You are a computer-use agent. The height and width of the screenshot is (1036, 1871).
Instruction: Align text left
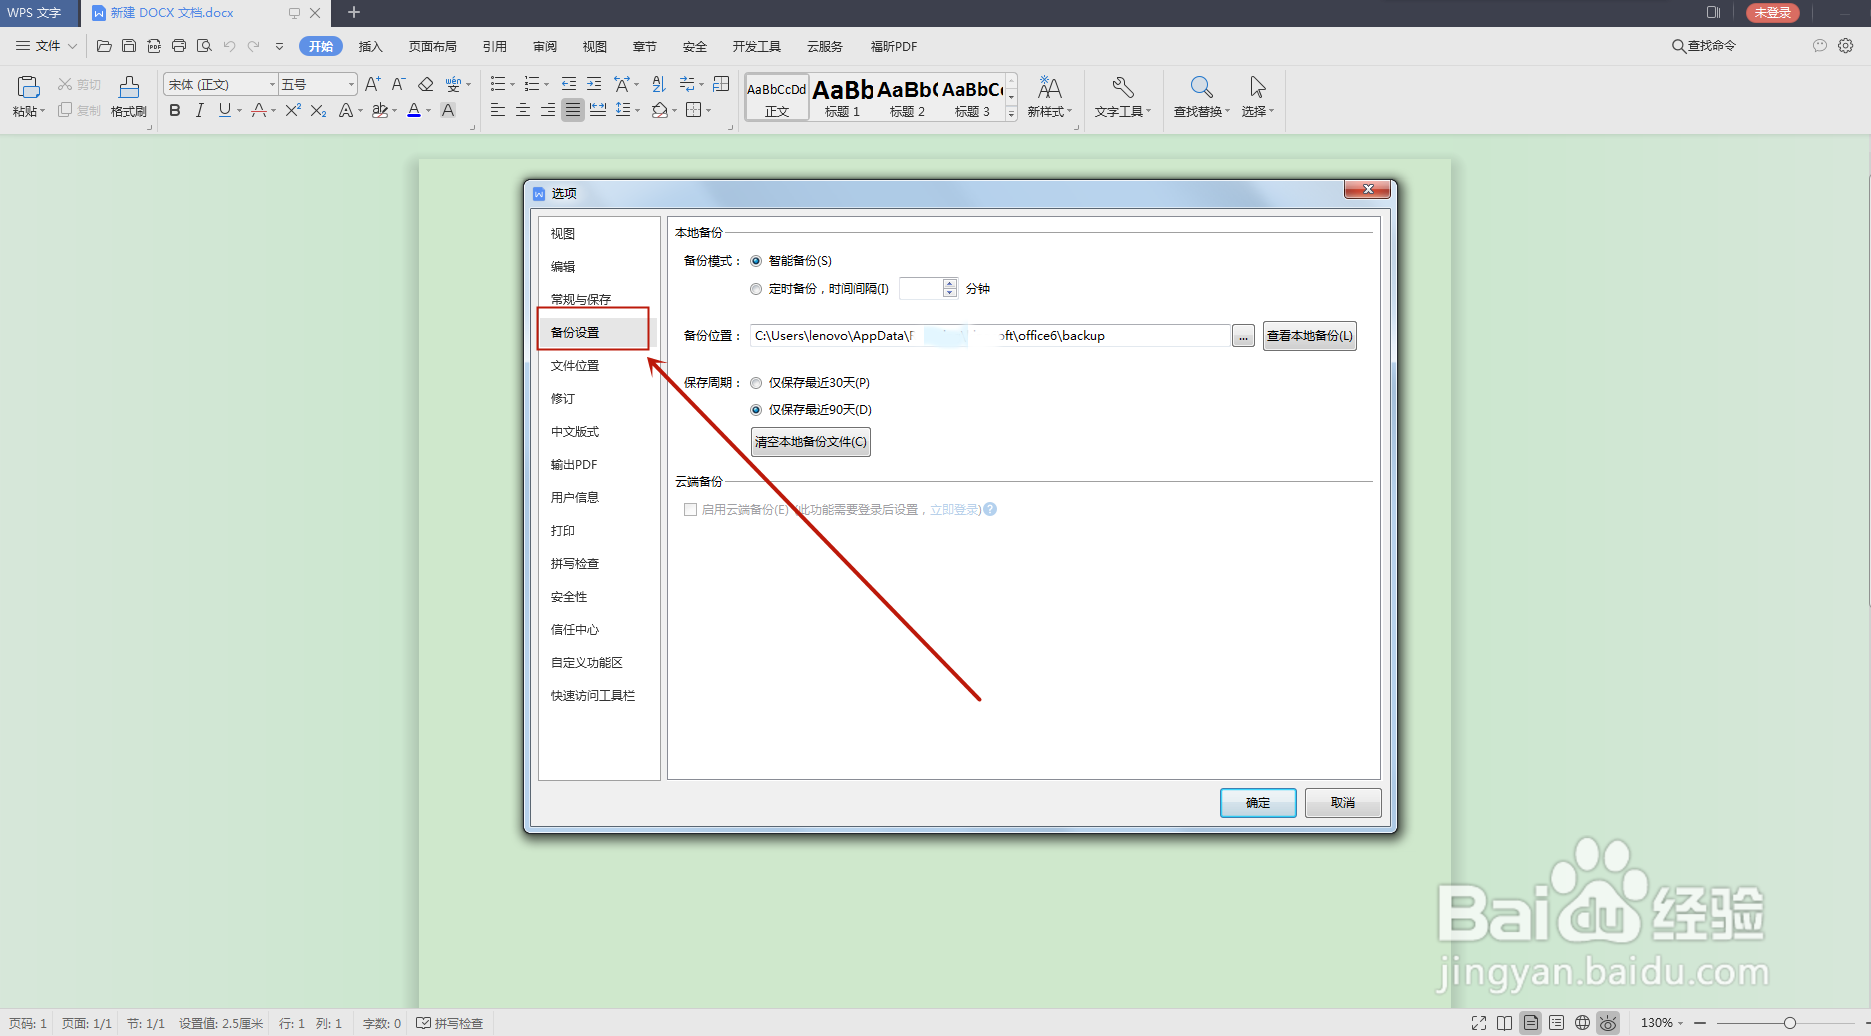[497, 110]
